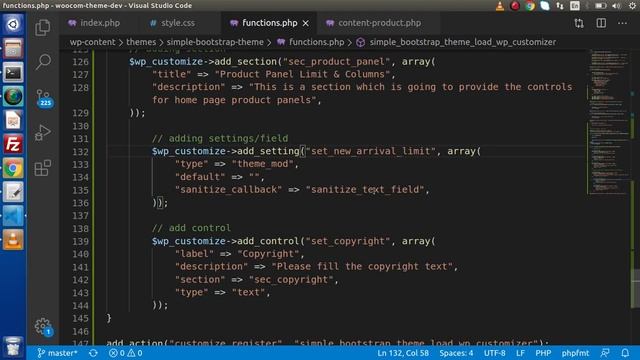Click line number 139 in gutter

tap(80, 241)
